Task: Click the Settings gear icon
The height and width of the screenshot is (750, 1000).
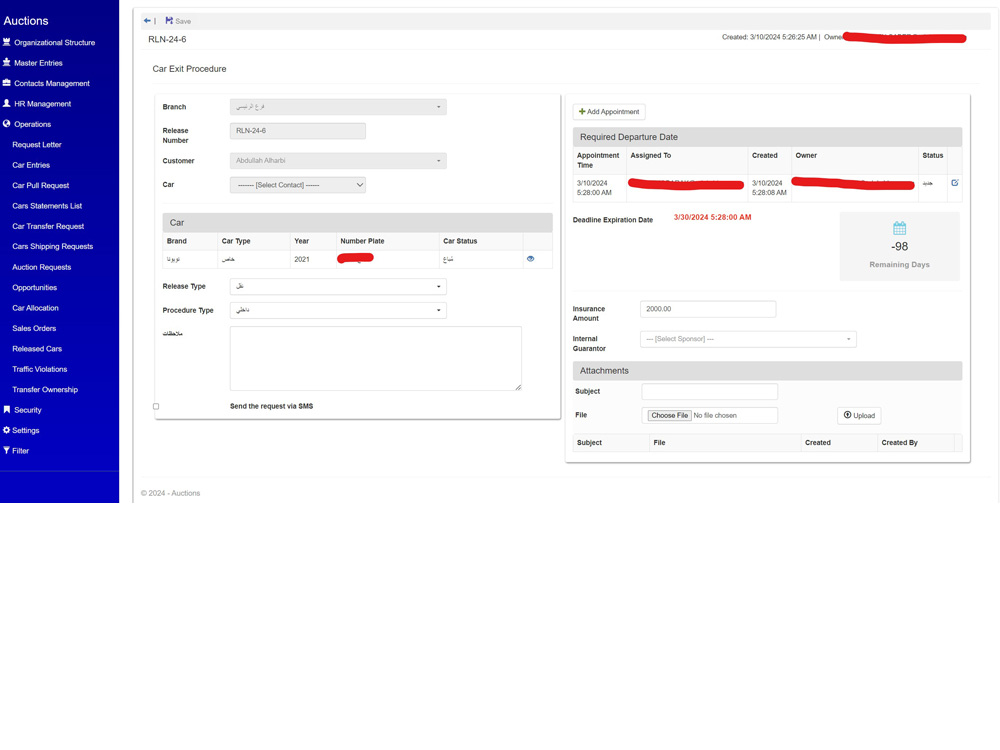Action: 6,430
